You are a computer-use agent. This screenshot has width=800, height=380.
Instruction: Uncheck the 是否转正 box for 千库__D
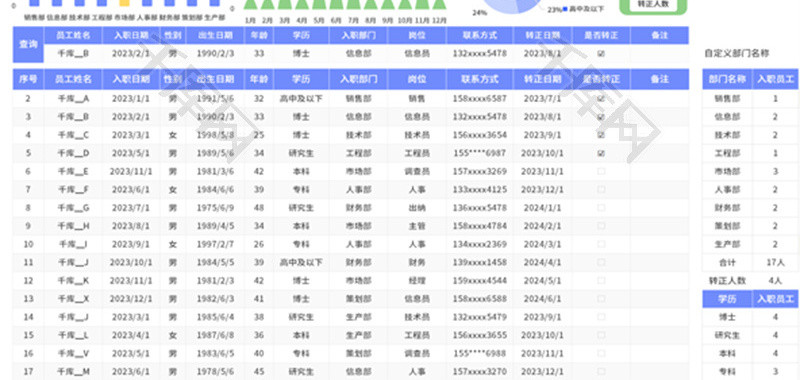click(601, 154)
